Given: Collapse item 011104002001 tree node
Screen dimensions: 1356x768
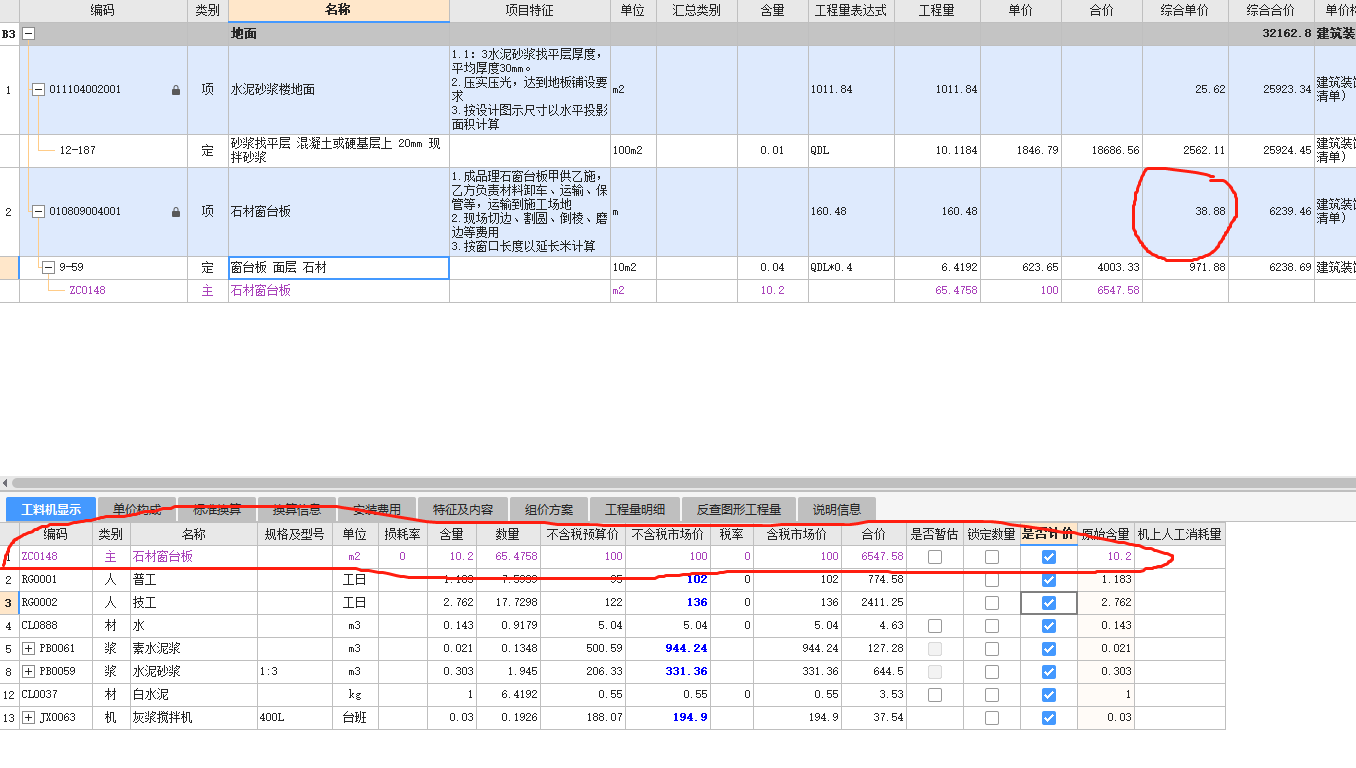Looking at the screenshot, I should click(38, 89).
